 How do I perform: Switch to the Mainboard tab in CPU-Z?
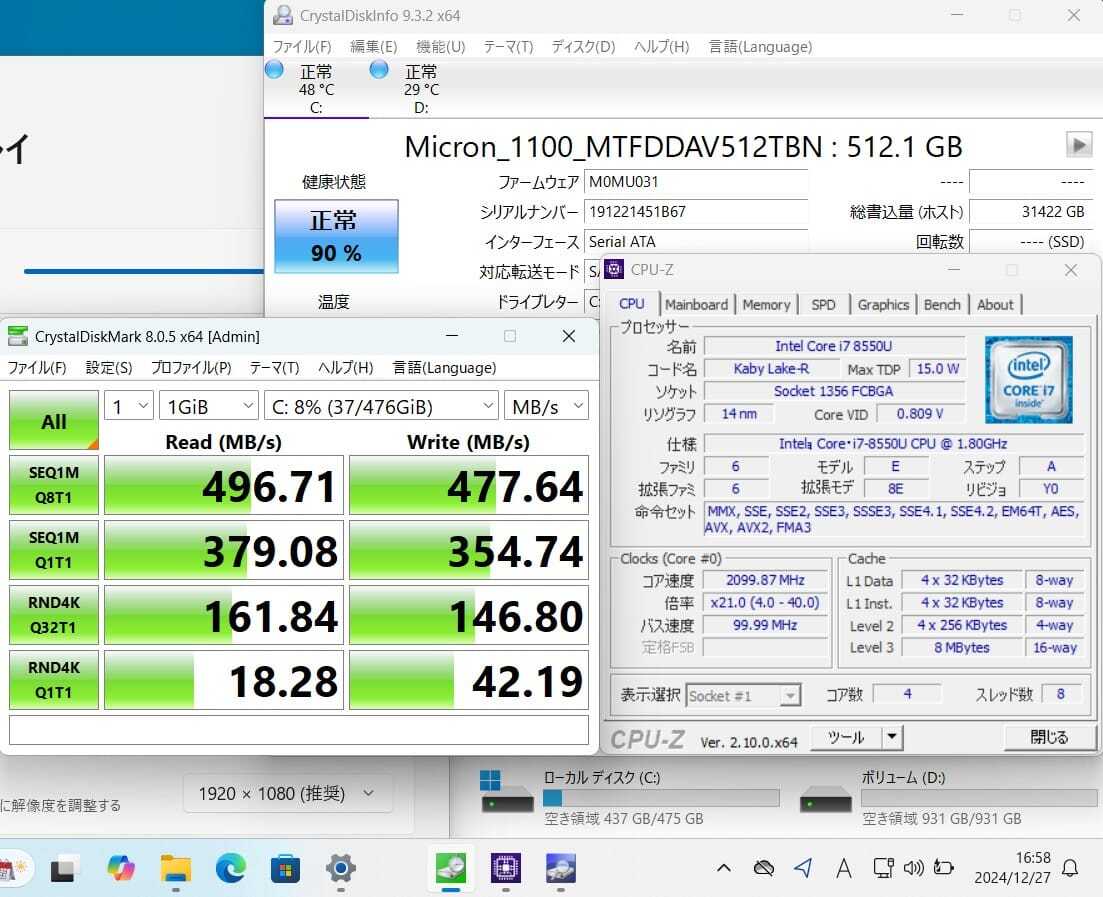tap(696, 305)
